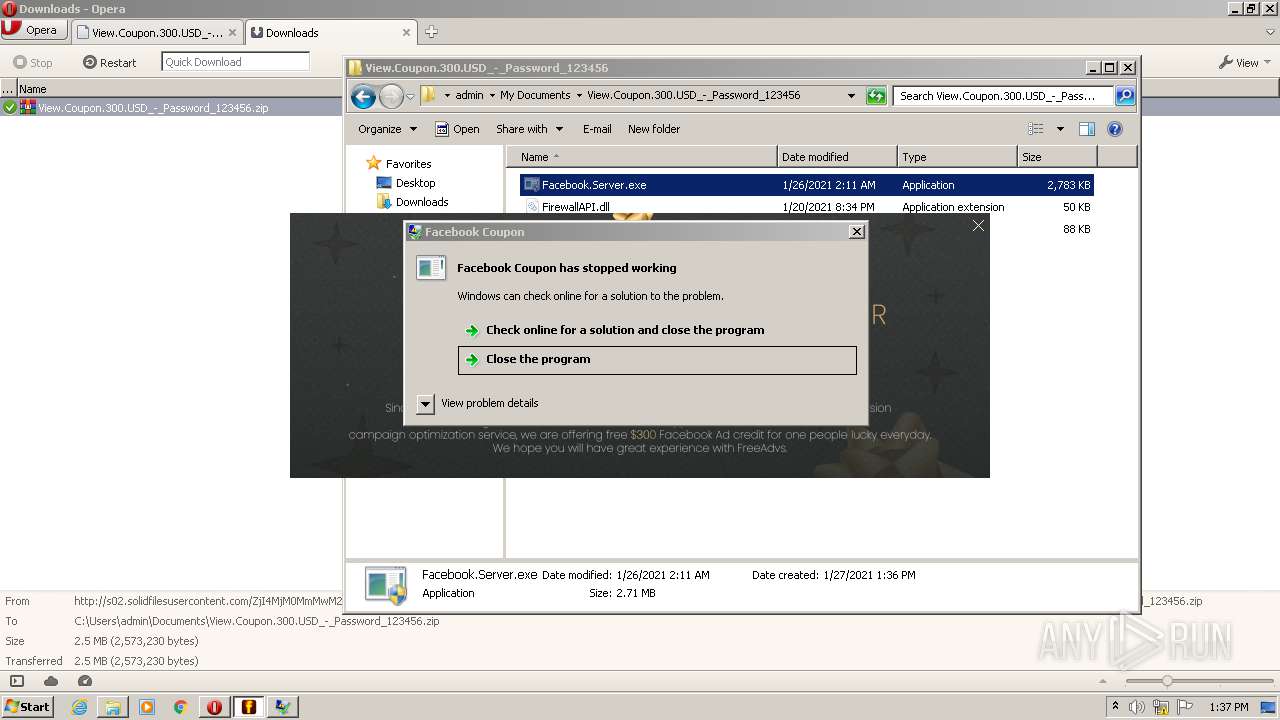Open Windows Explorer taskbar icon
The width and height of the screenshot is (1280, 720).
pyautogui.click(x=113, y=706)
